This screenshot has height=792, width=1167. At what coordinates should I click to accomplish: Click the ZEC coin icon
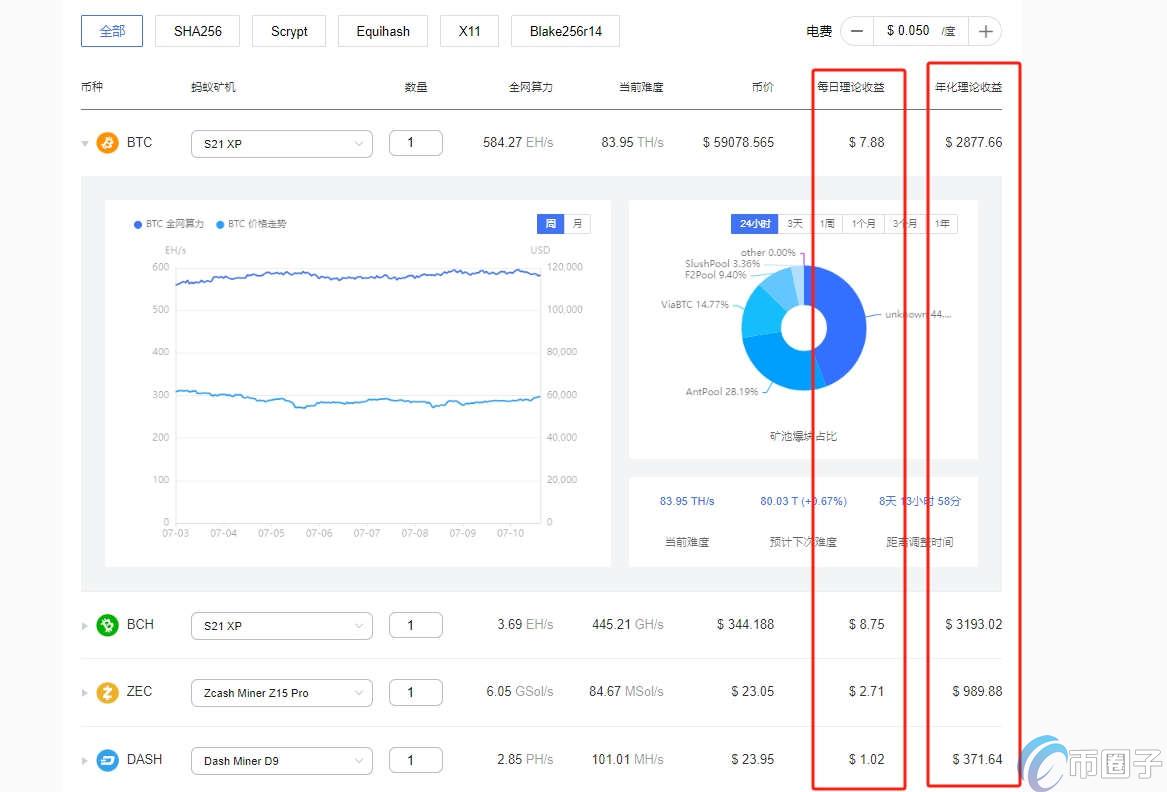click(107, 692)
